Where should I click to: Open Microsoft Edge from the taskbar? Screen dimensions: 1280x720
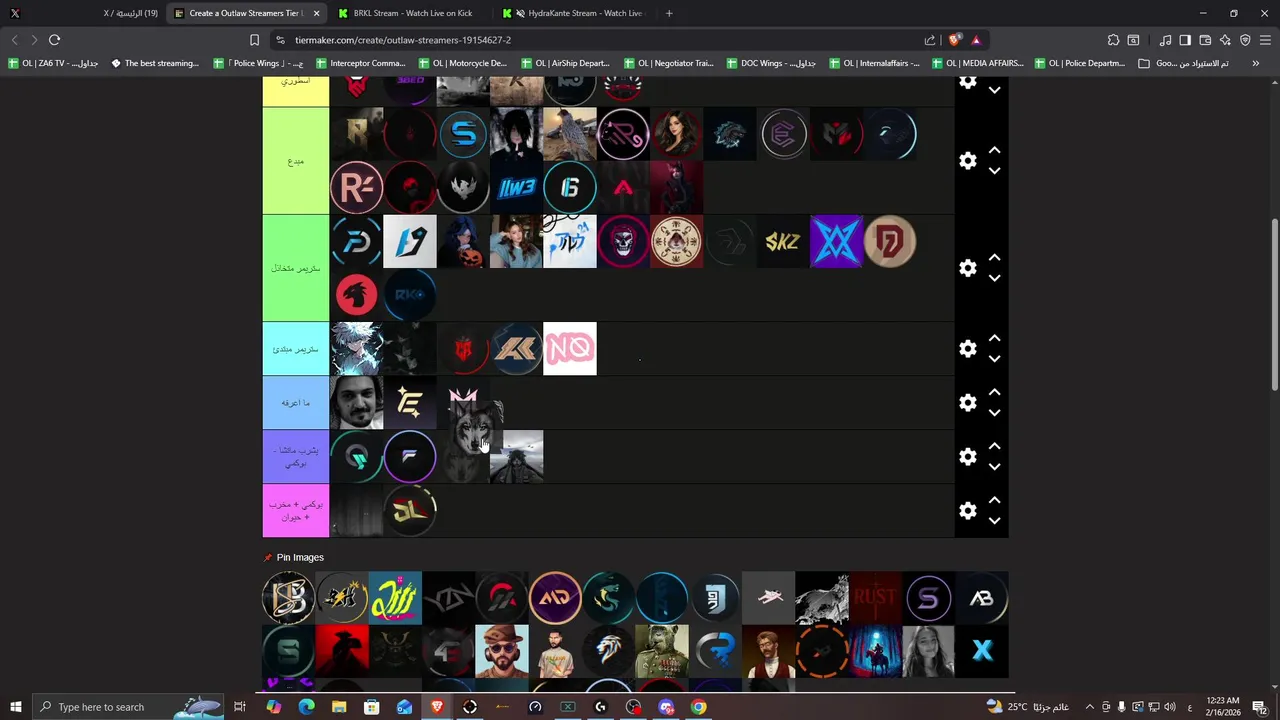pos(306,707)
